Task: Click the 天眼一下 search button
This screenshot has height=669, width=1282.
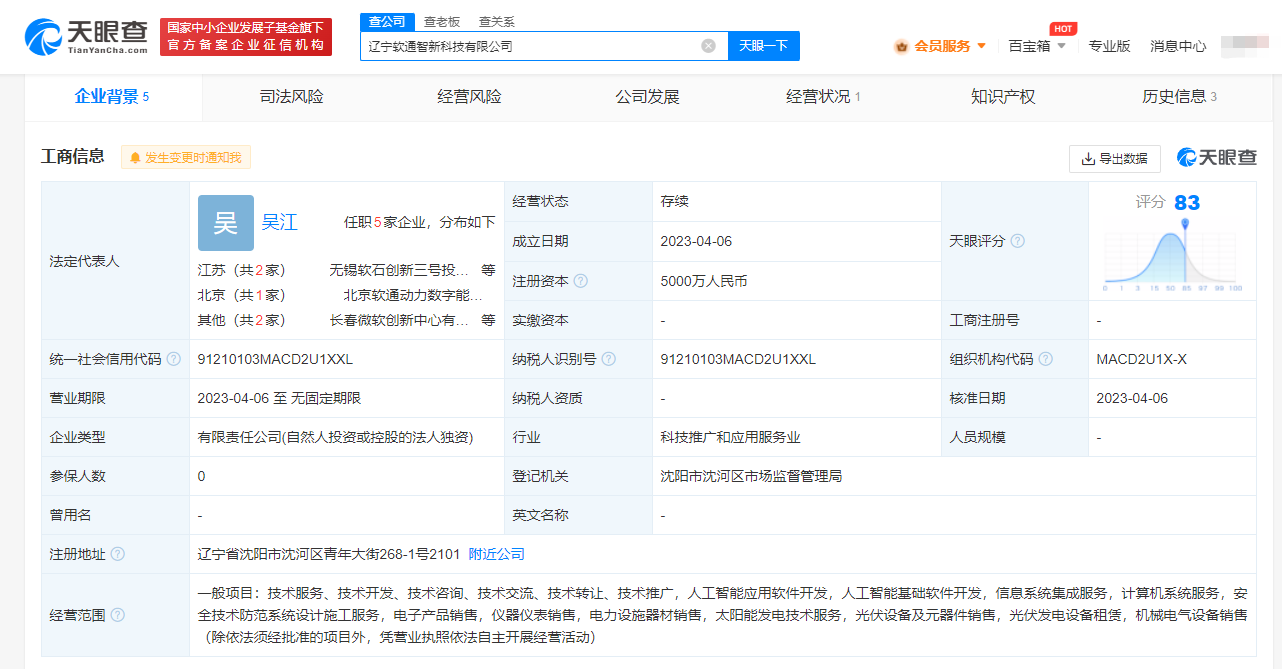Action: [x=763, y=45]
